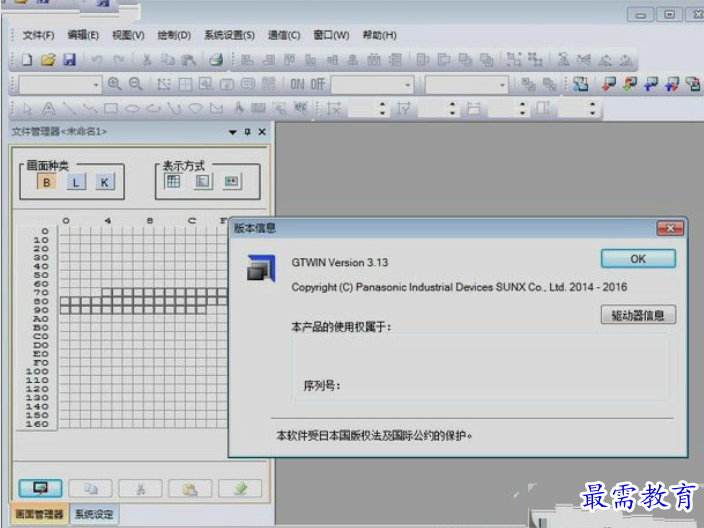Select the Rectangle drawing tool
The height and width of the screenshot is (528, 704).
click(x=111, y=108)
